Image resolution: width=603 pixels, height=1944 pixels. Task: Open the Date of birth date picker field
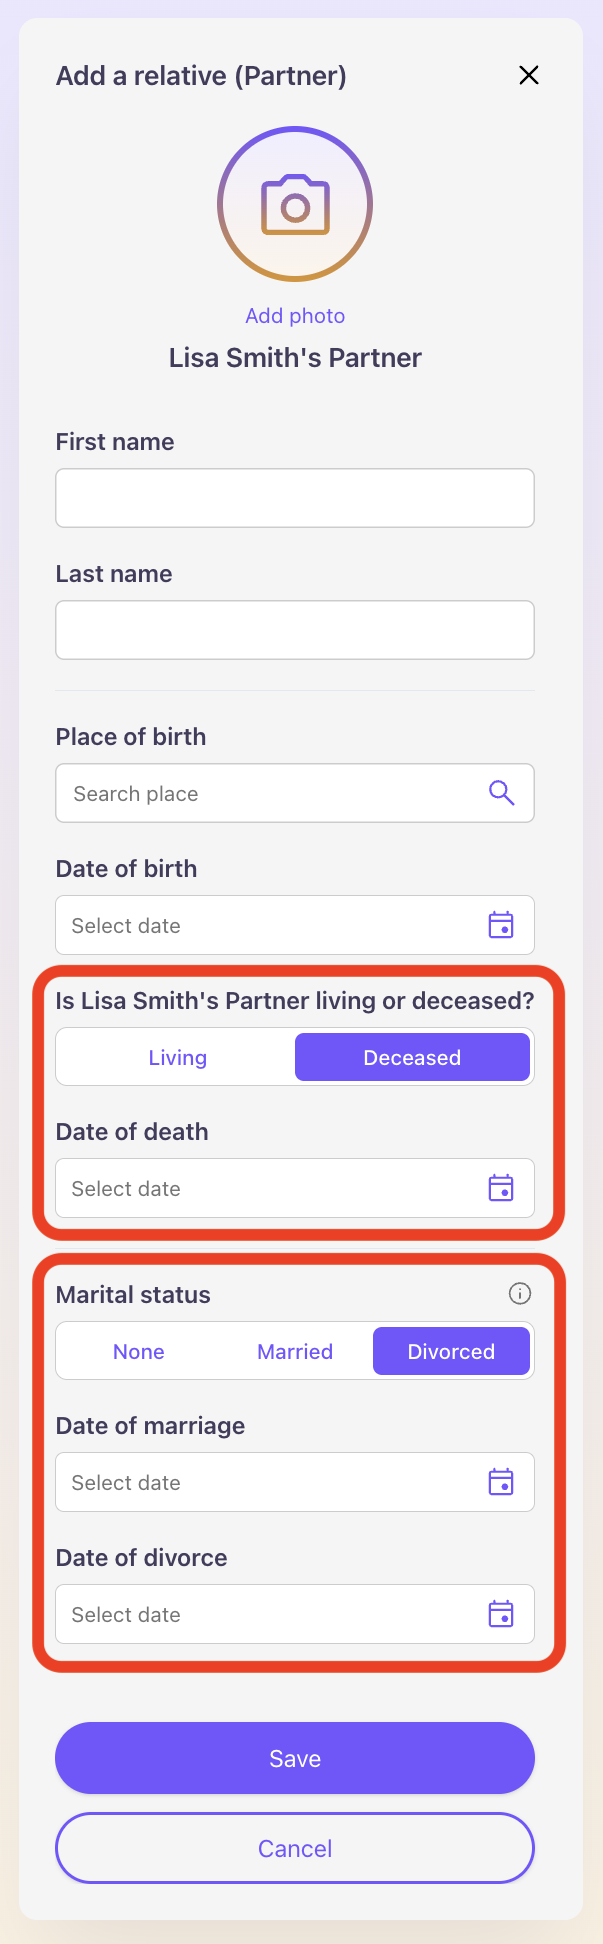click(260, 925)
